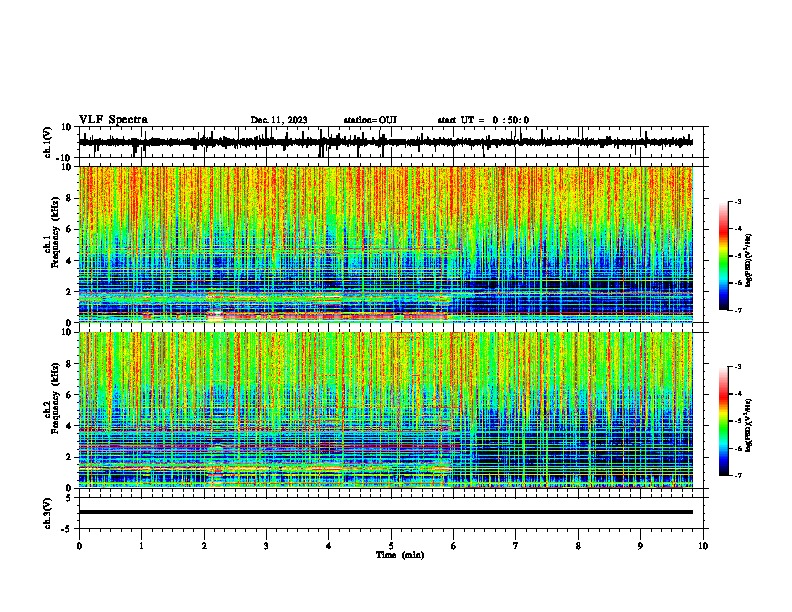The height and width of the screenshot is (612, 792).
Task: Click the "8" kHz tick of ch.2 spectrogram
Action: point(69,364)
